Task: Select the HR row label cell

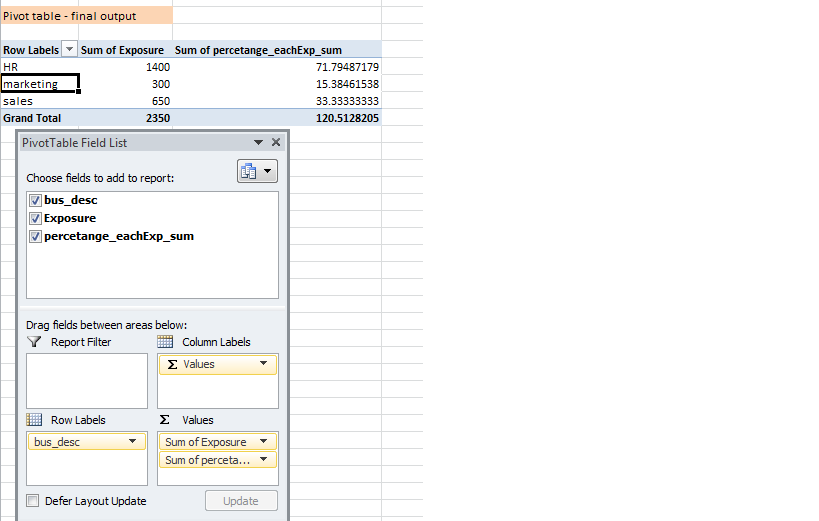Action: click(x=40, y=67)
